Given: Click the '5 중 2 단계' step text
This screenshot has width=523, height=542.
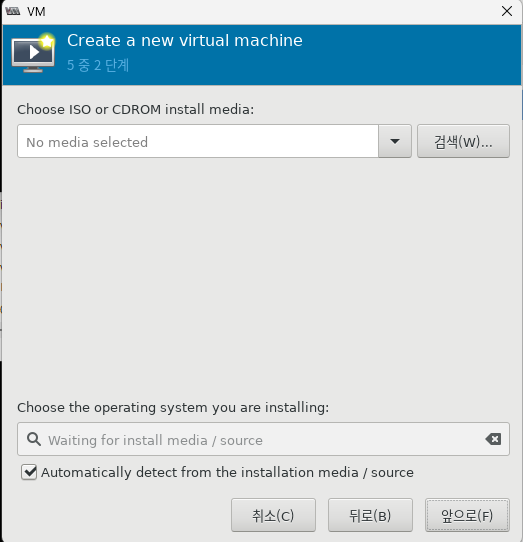Looking at the screenshot, I should 98,65.
